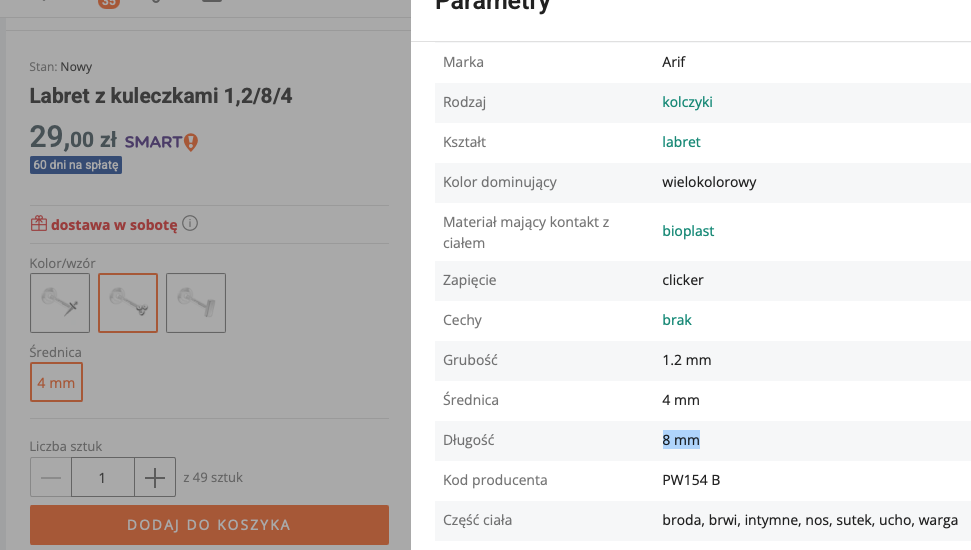Select the highlighted second variant thumbnail
The width and height of the screenshot is (971, 550).
tap(128, 303)
